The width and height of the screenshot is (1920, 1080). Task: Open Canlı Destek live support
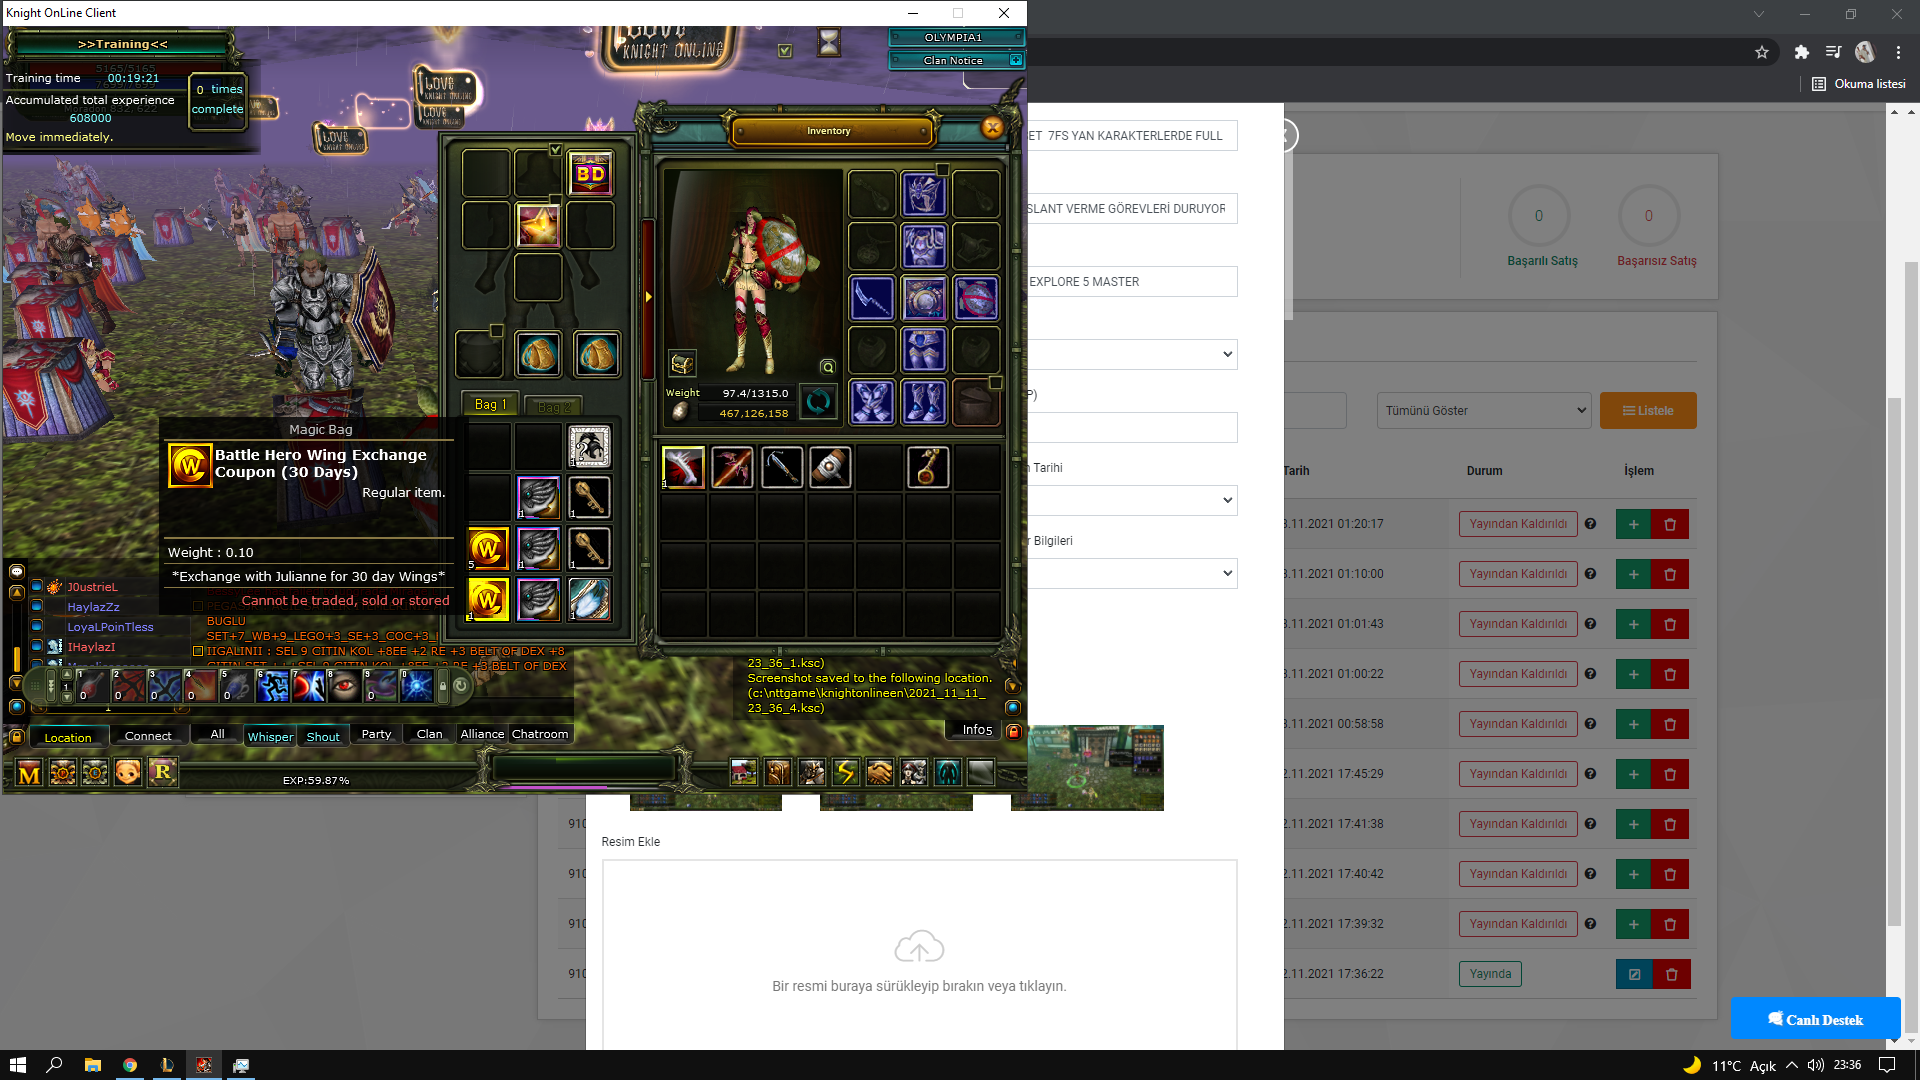pyautogui.click(x=1815, y=1019)
